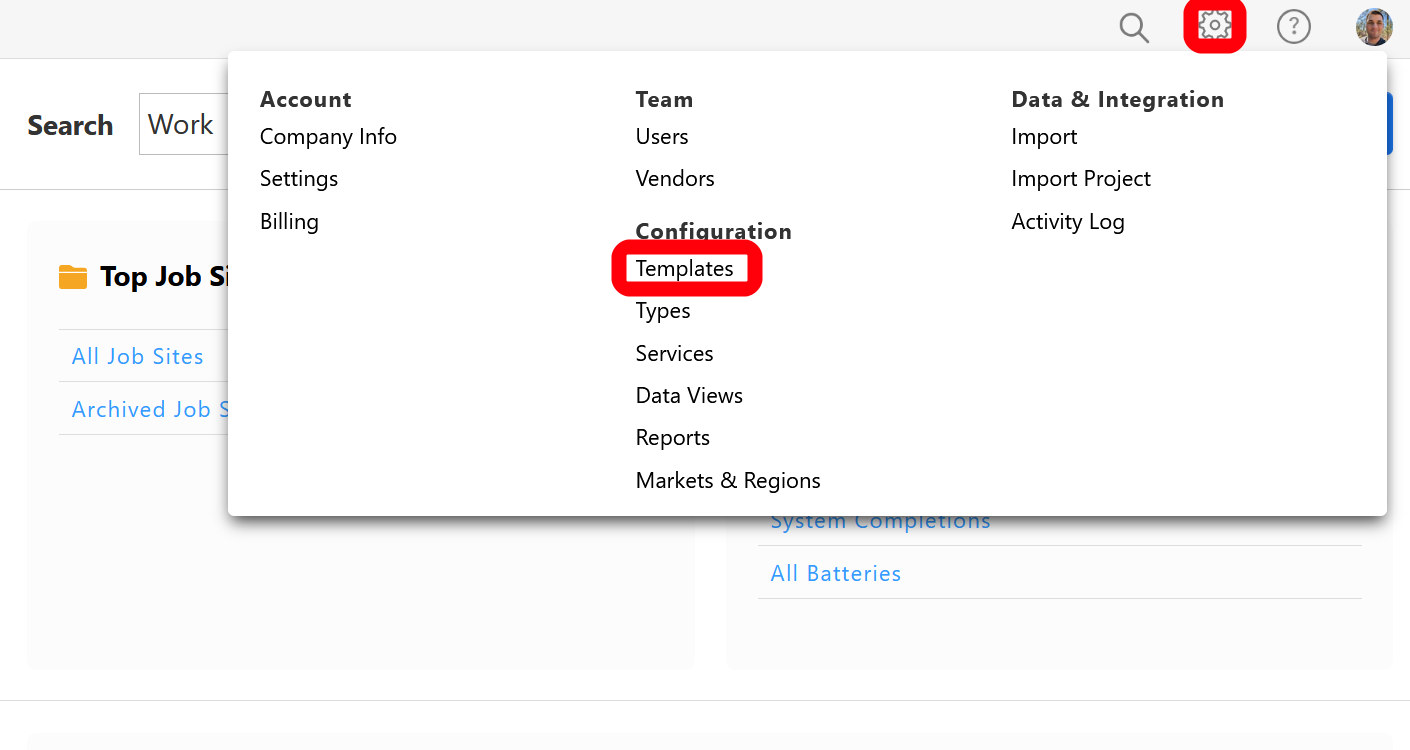Open Services configuration entry
Viewport: 1410px width, 750px height.
point(675,354)
